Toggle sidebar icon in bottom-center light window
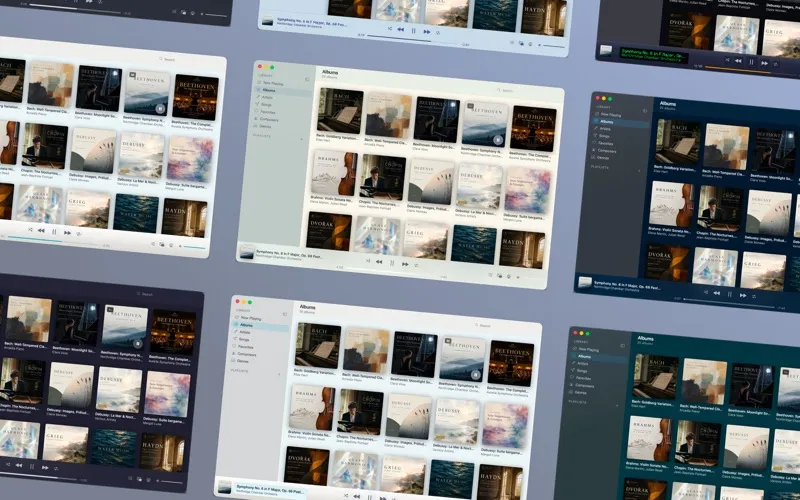This screenshot has height=500, width=800. click(285, 314)
